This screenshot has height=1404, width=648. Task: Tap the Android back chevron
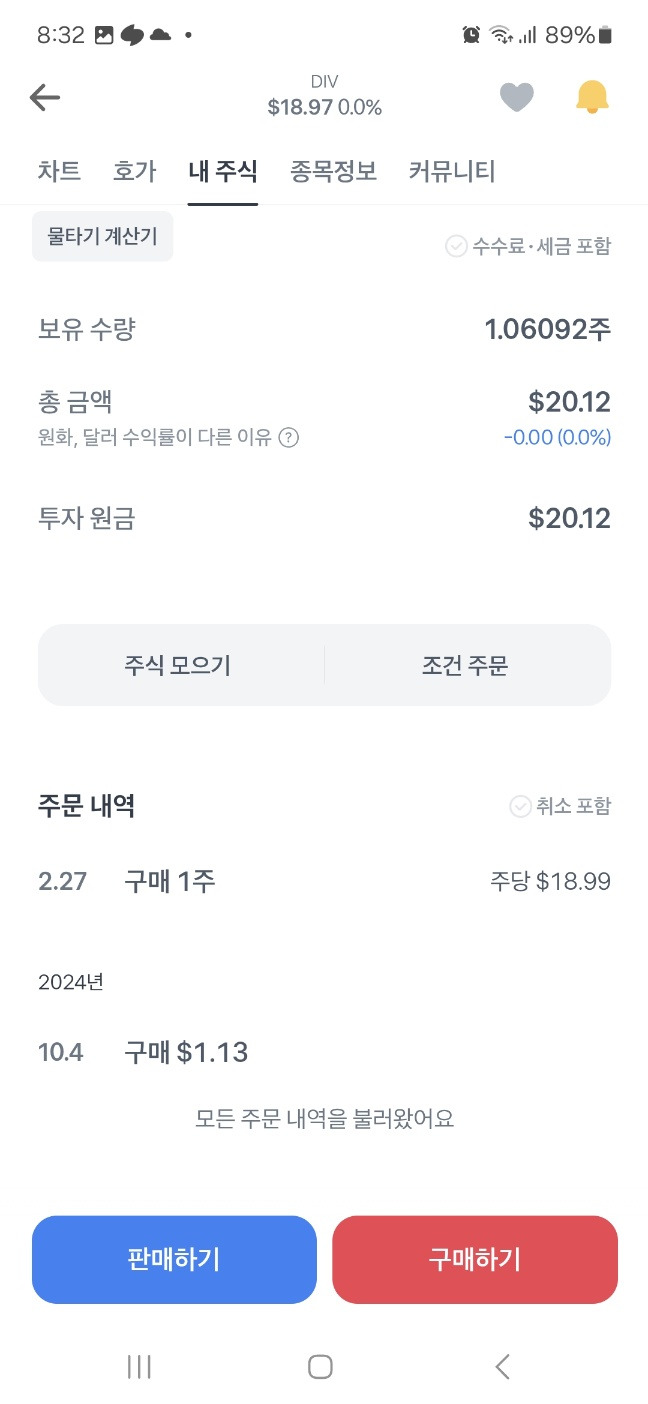pyautogui.click(x=503, y=1367)
